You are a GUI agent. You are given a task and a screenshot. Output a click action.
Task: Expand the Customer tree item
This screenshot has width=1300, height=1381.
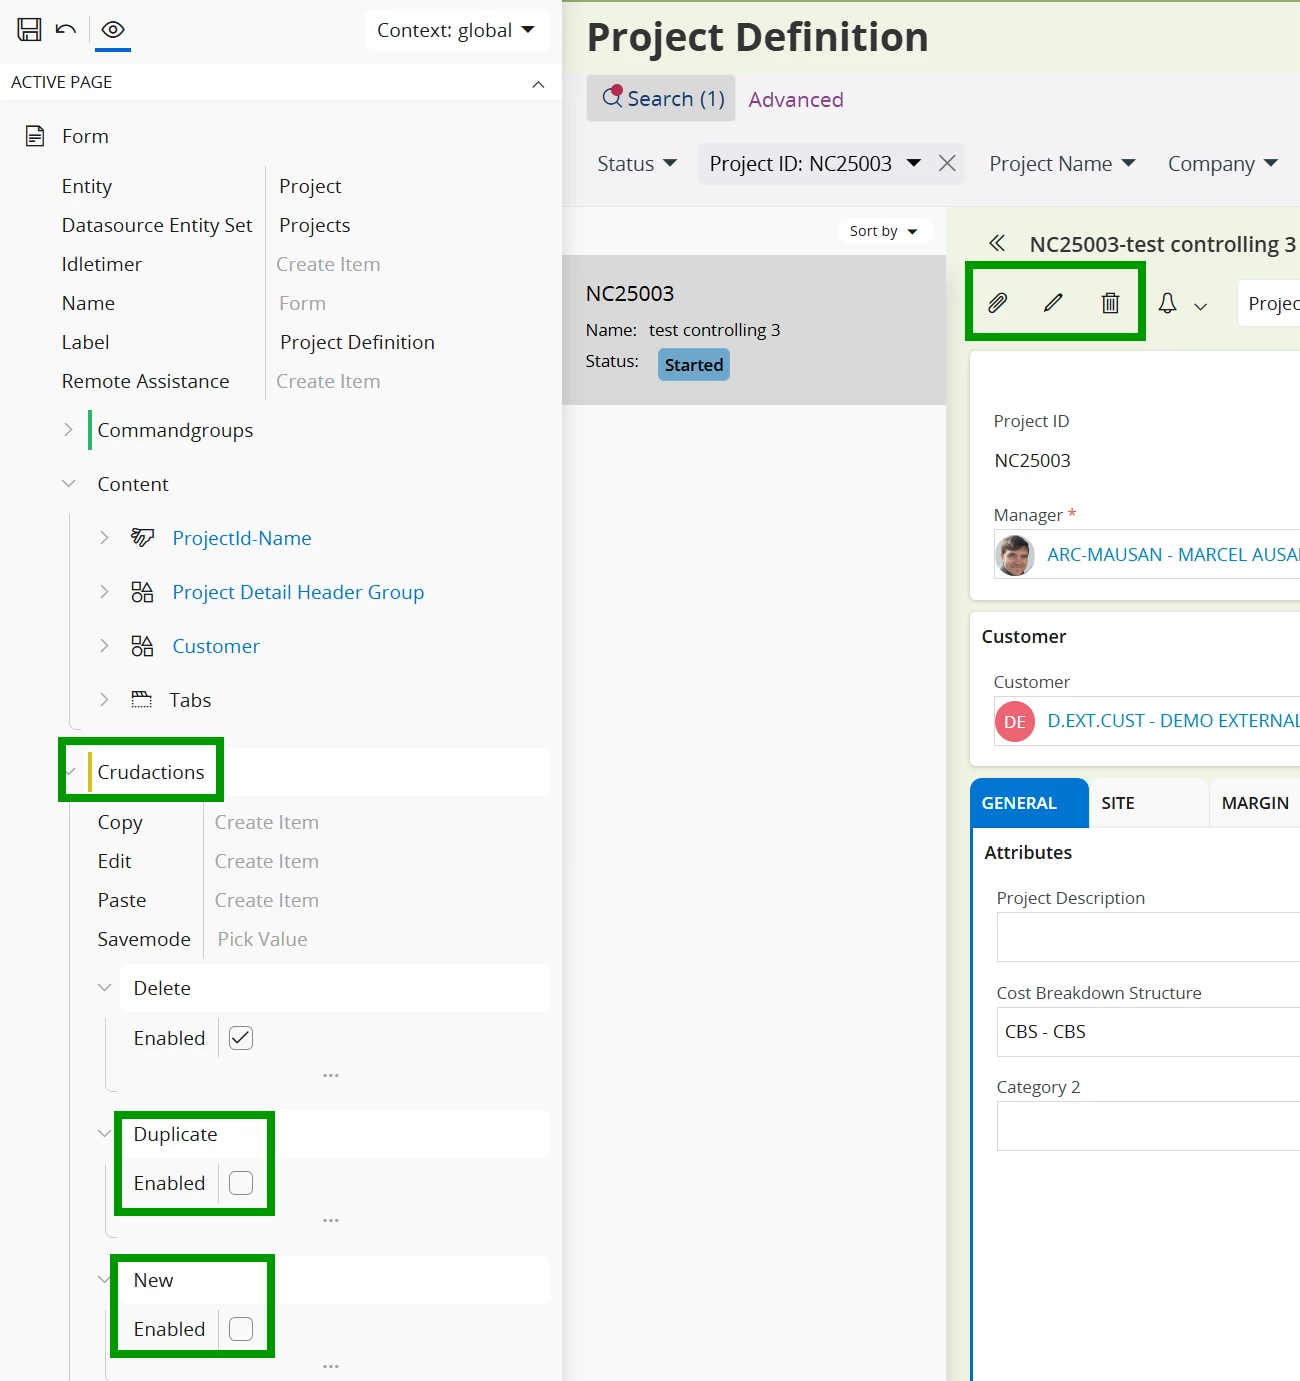coord(104,646)
